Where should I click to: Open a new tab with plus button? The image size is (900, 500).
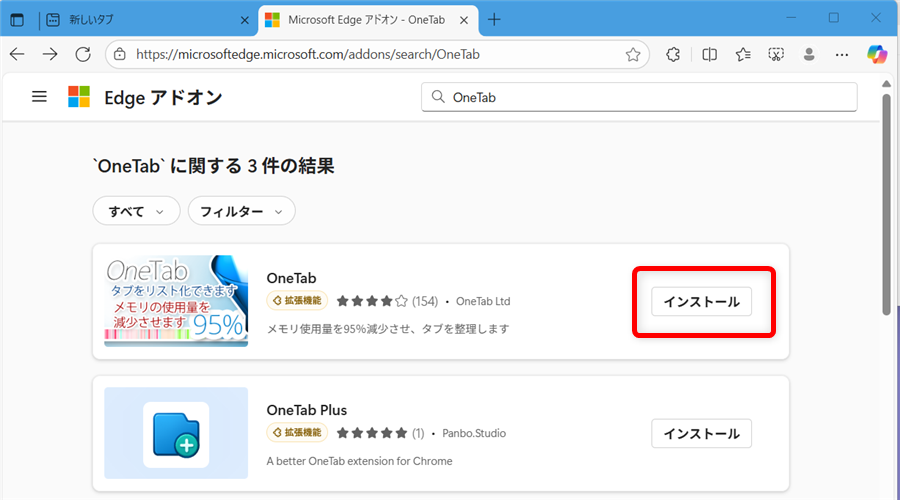494,20
